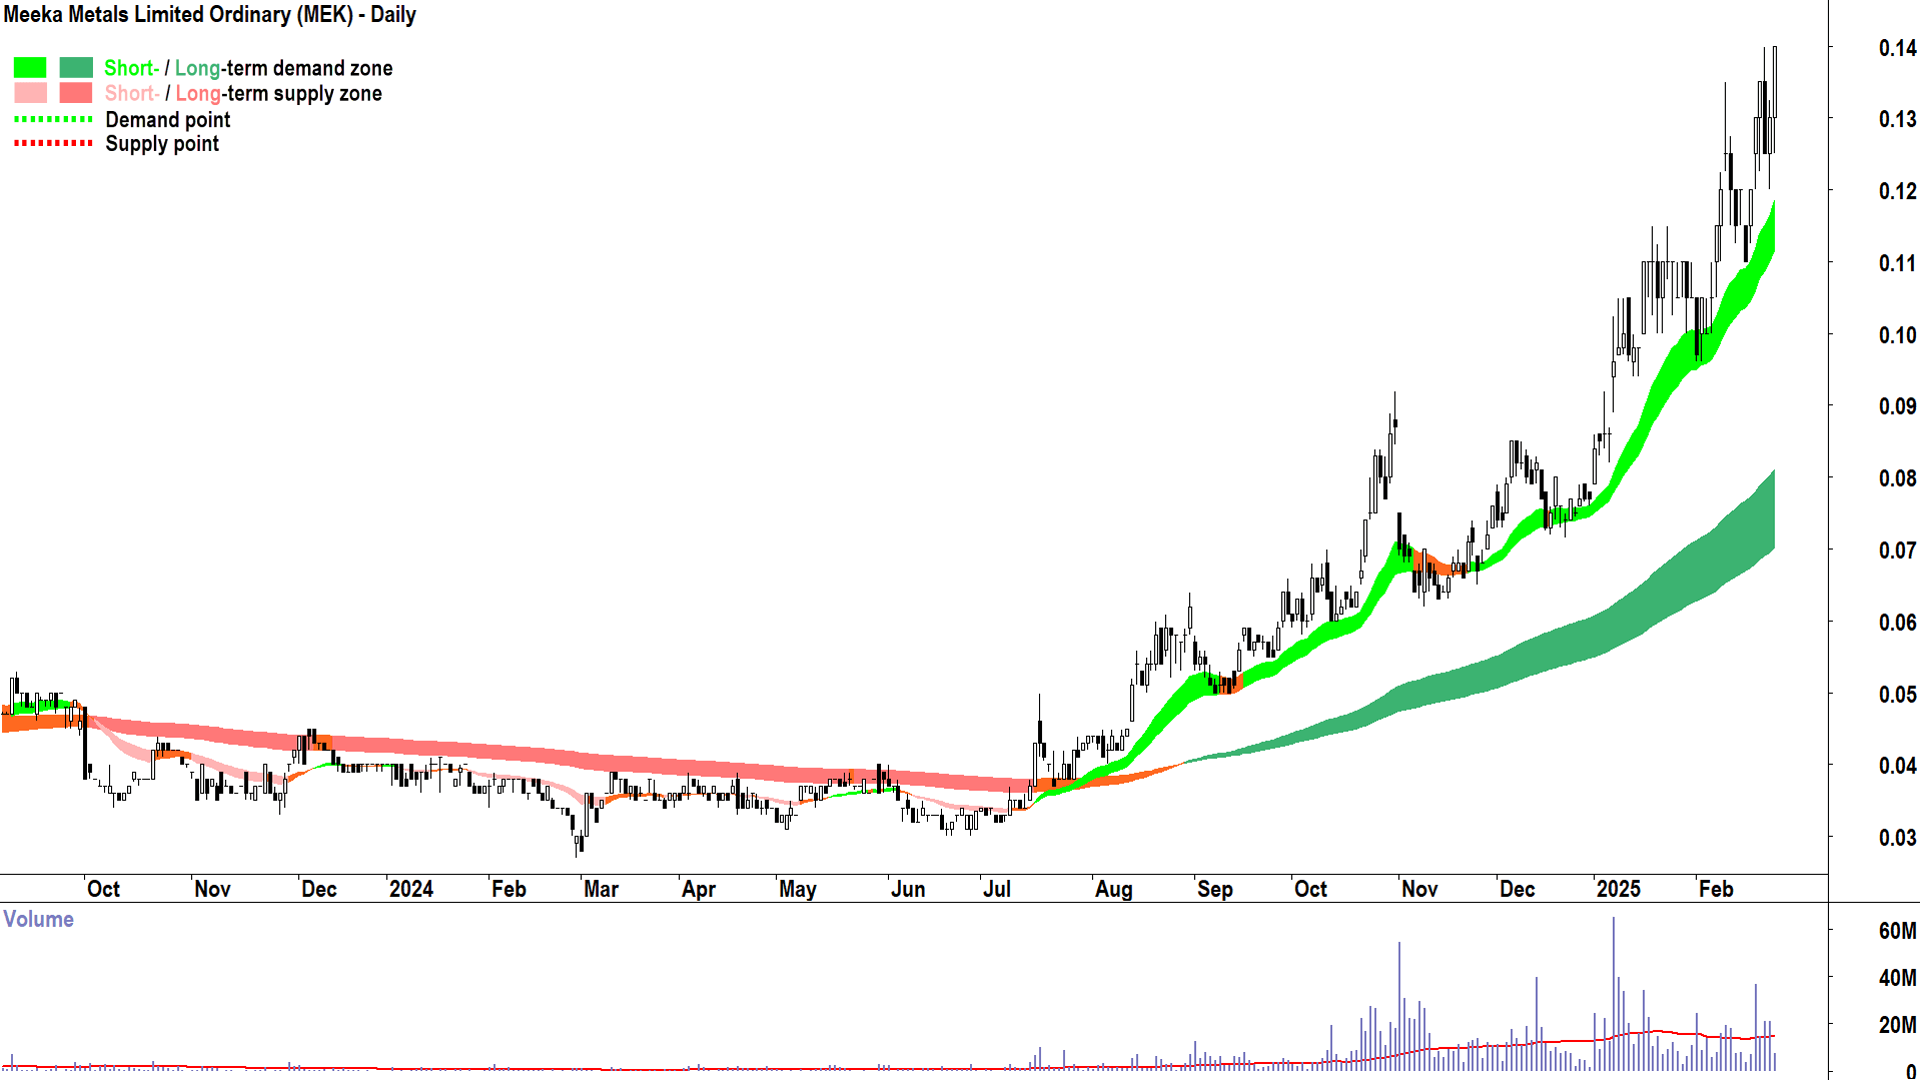Click the 2025 label on time axis
The height and width of the screenshot is (1080, 1920).
pyautogui.click(x=1617, y=889)
